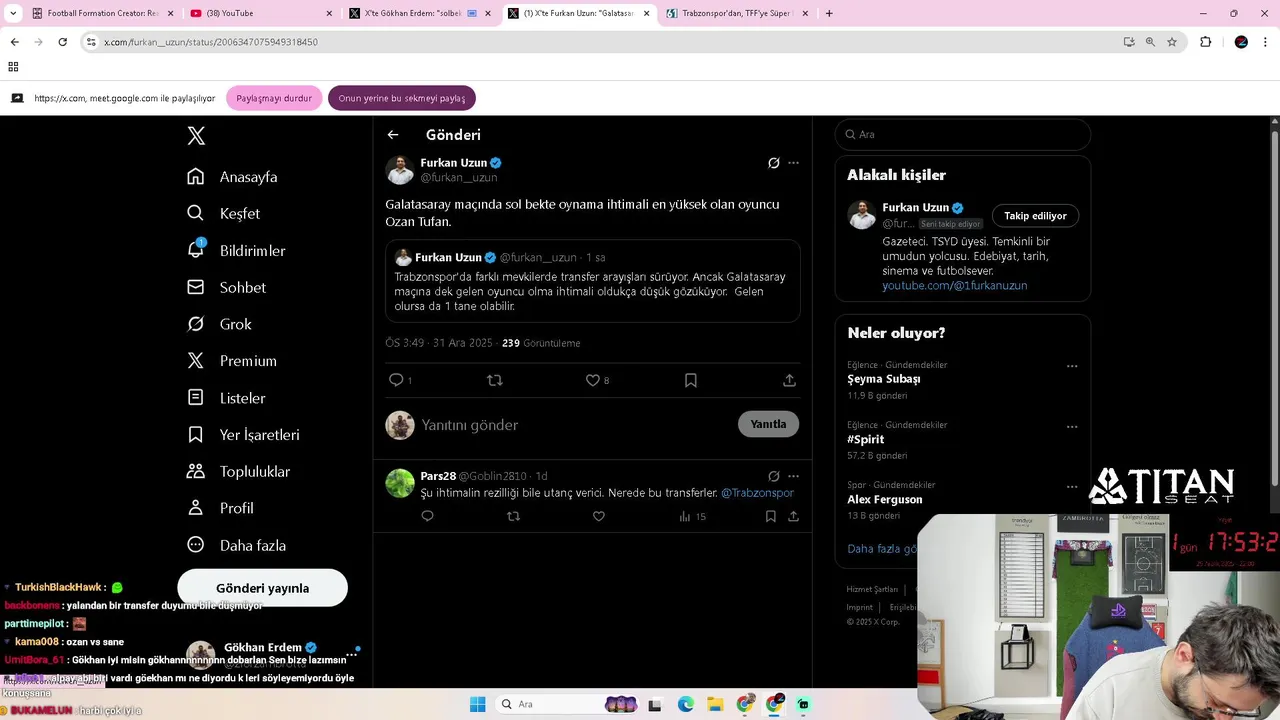Click the Takip ediliyor button
The height and width of the screenshot is (720, 1280).
1035,216
